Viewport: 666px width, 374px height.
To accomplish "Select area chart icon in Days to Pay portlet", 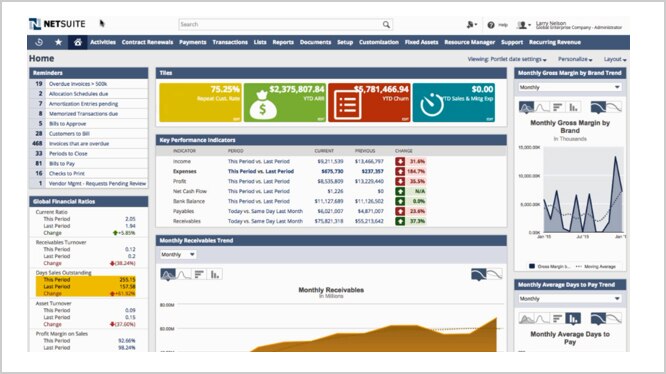I will (526, 318).
